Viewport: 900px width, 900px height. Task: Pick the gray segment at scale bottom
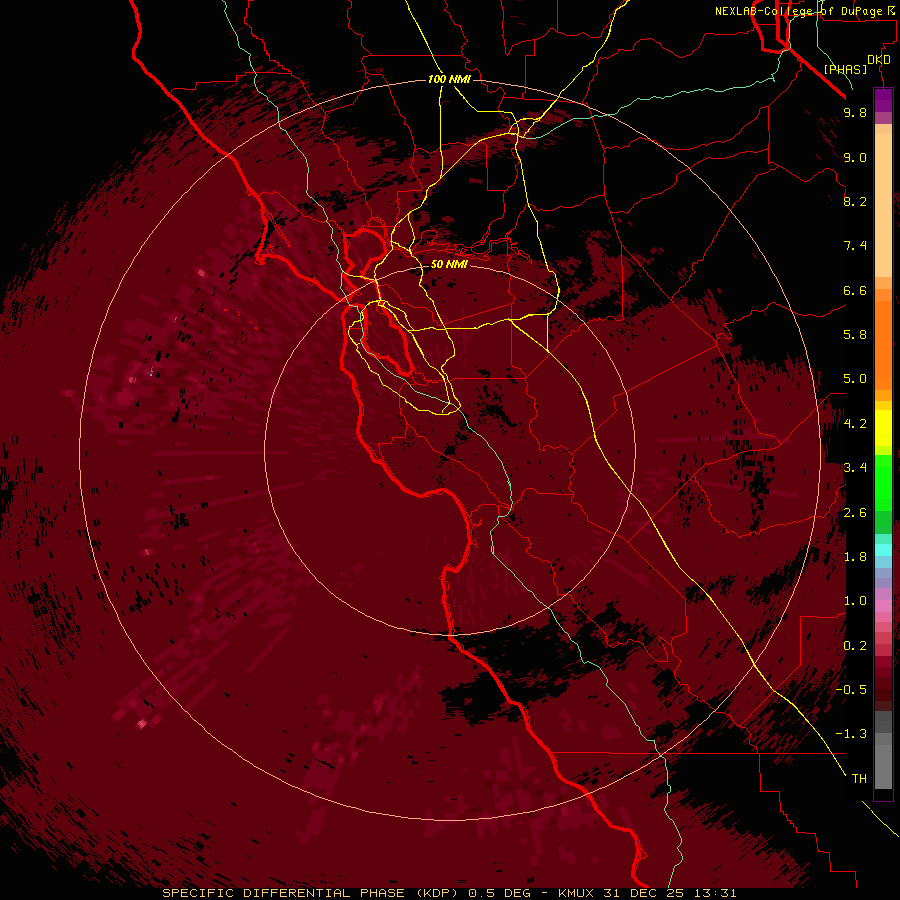(x=883, y=766)
